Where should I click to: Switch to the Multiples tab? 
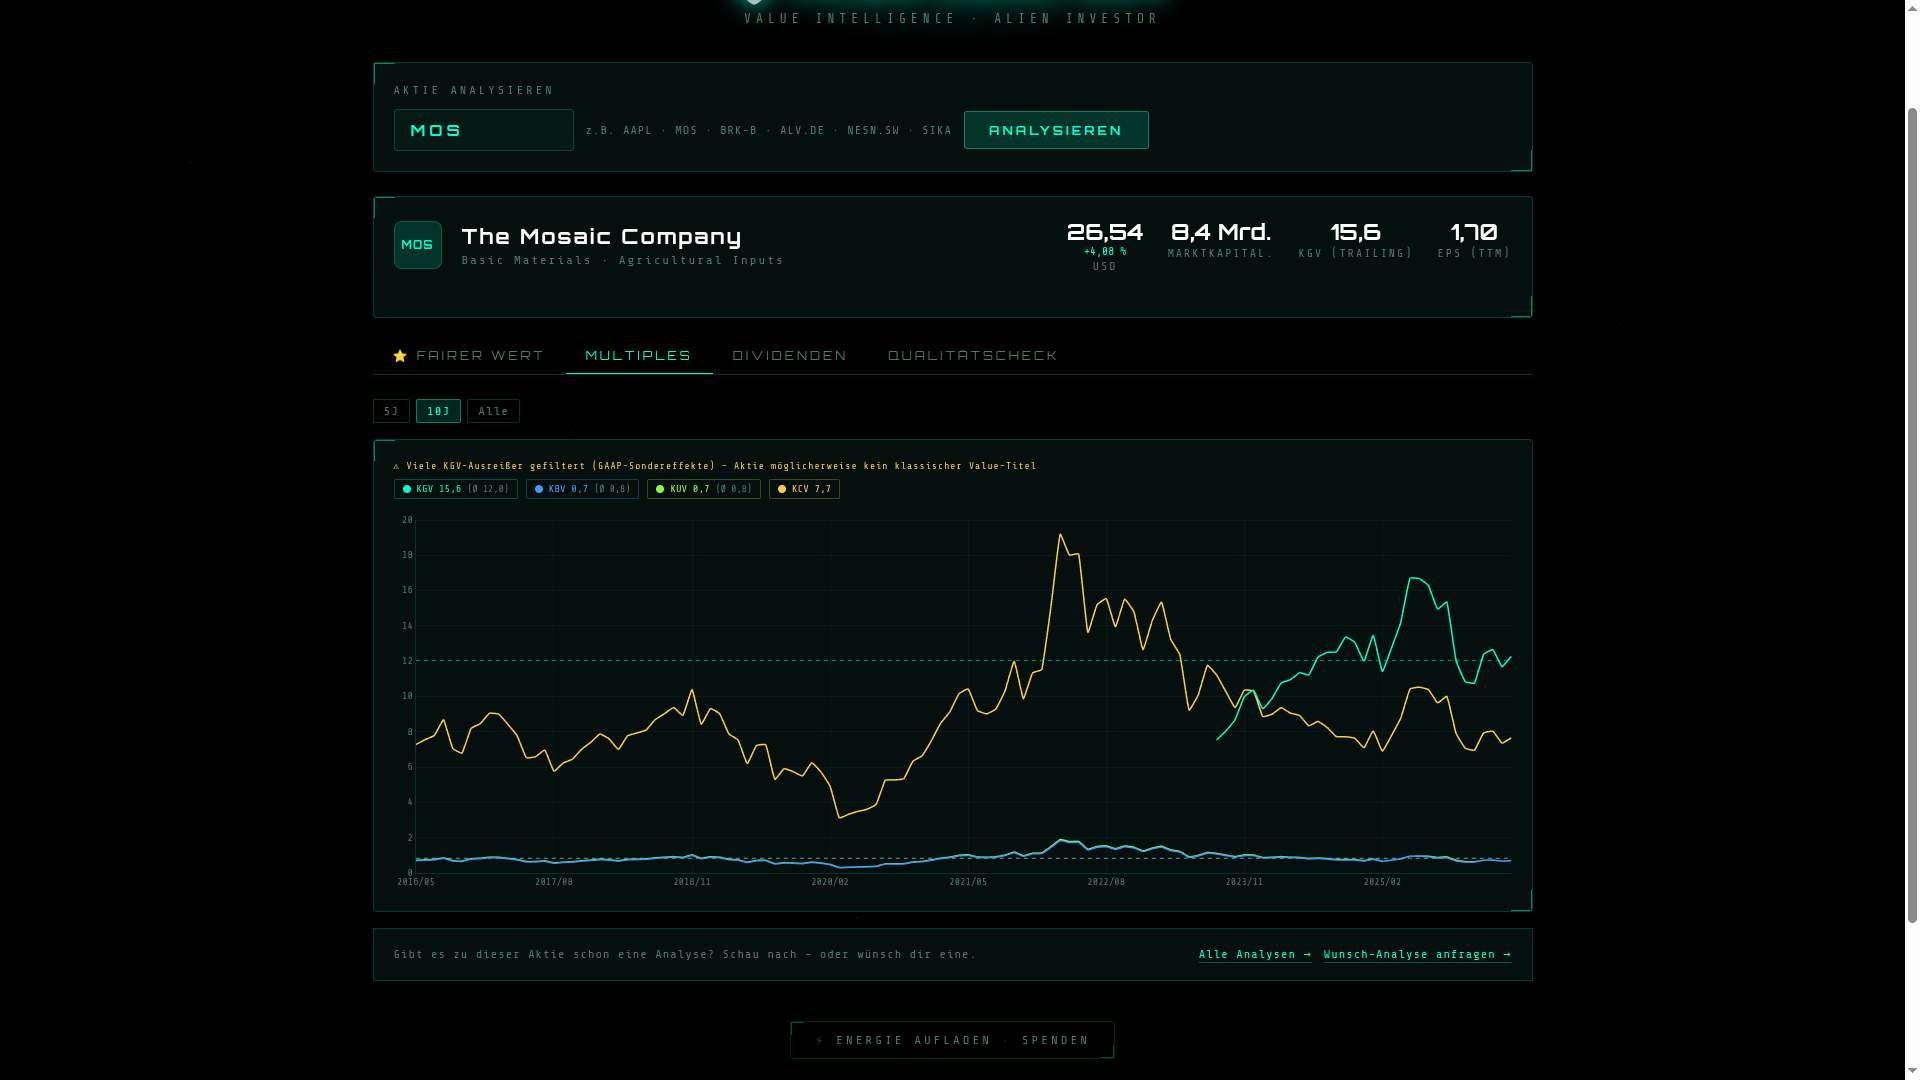click(x=638, y=356)
